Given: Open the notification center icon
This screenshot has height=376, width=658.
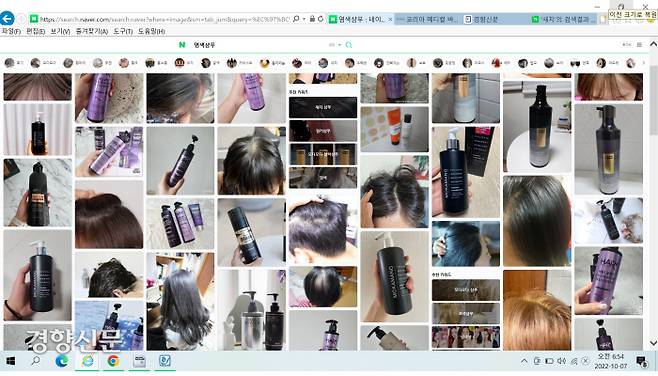Looking at the screenshot, I should click(641, 361).
